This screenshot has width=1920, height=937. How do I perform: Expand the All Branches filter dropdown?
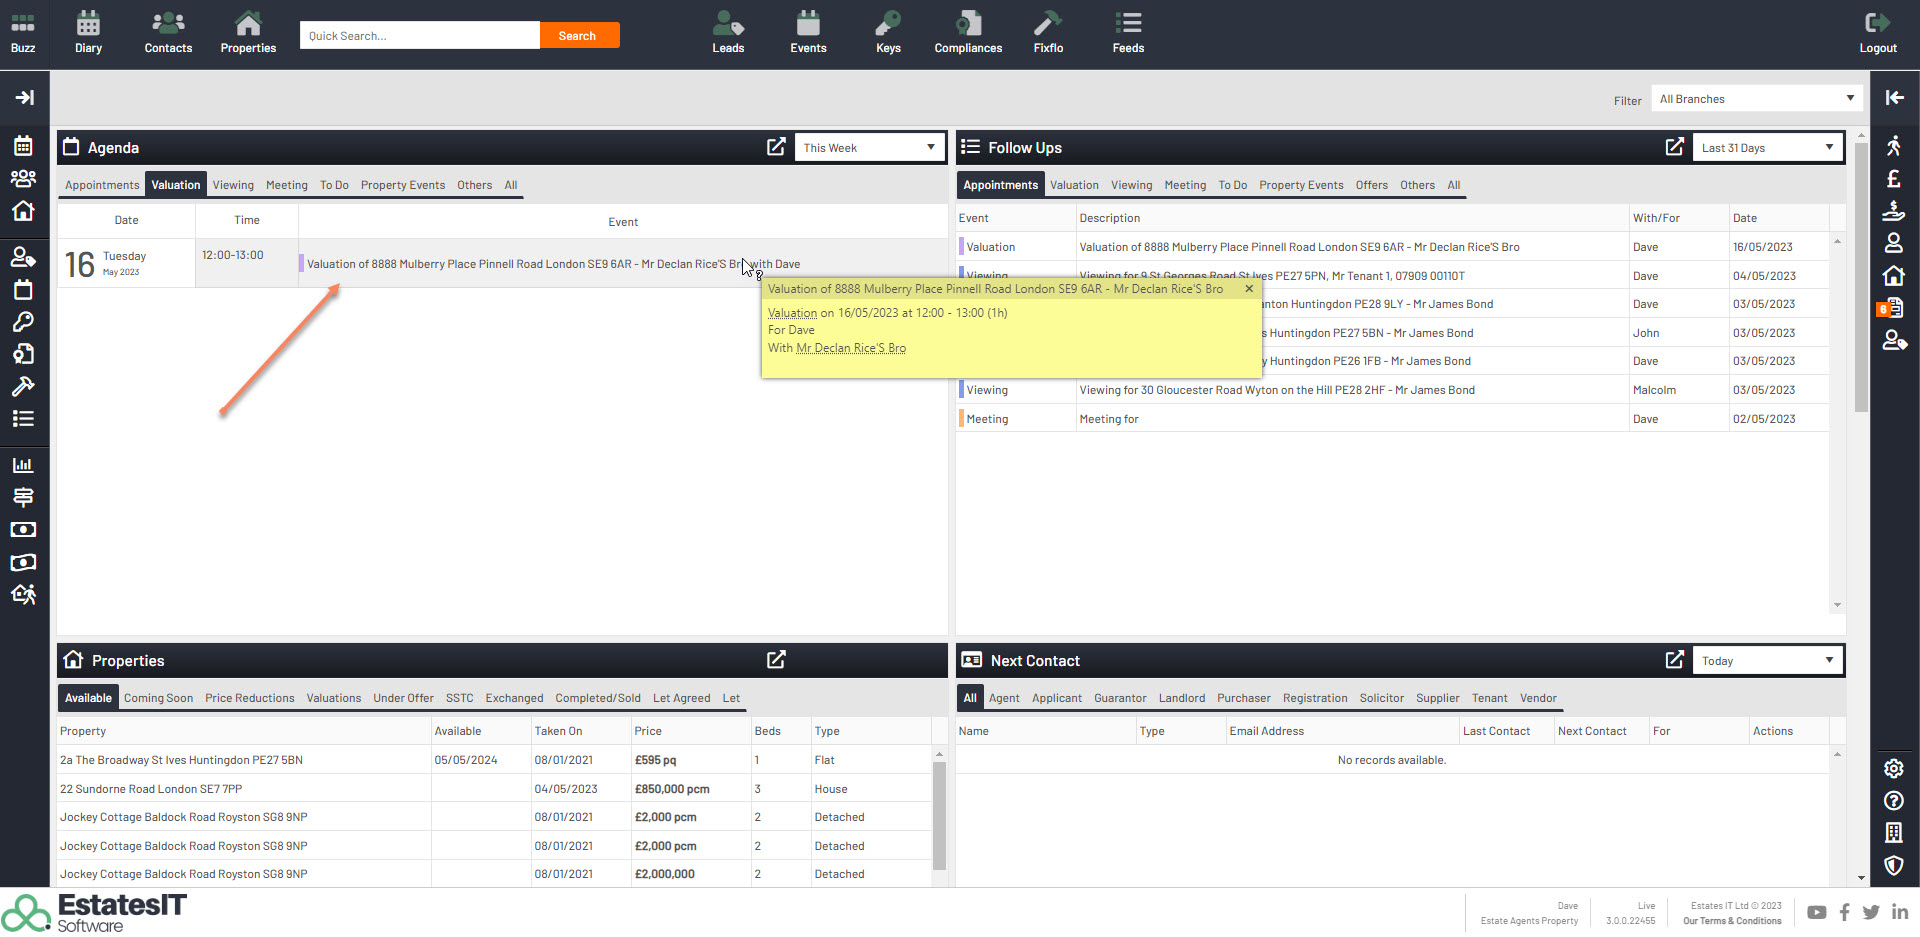click(1756, 99)
